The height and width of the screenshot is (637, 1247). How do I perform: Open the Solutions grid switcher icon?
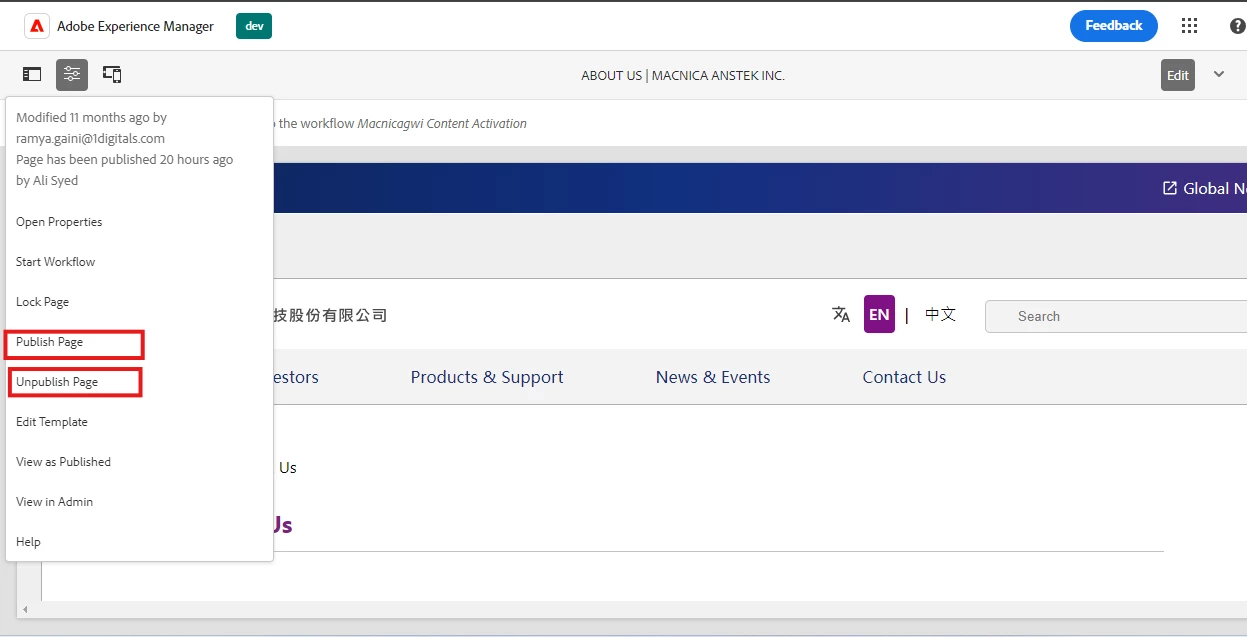[1189, 26]
